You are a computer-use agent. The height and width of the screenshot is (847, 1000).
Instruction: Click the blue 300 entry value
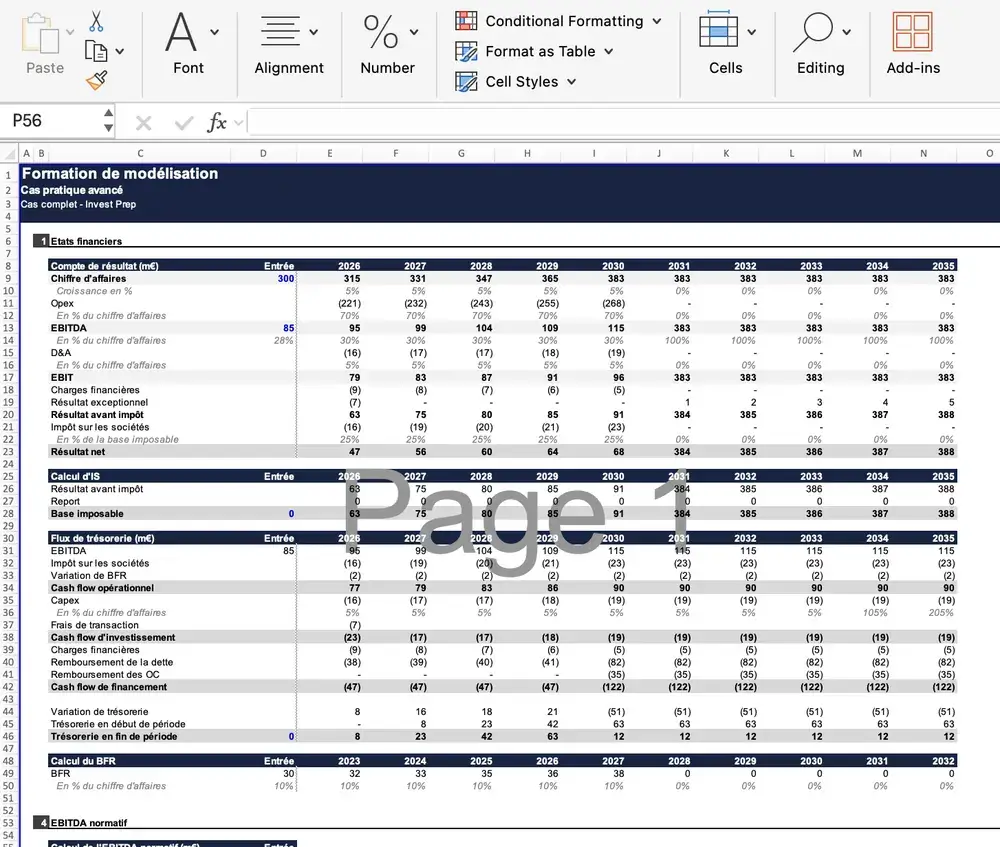286,279
